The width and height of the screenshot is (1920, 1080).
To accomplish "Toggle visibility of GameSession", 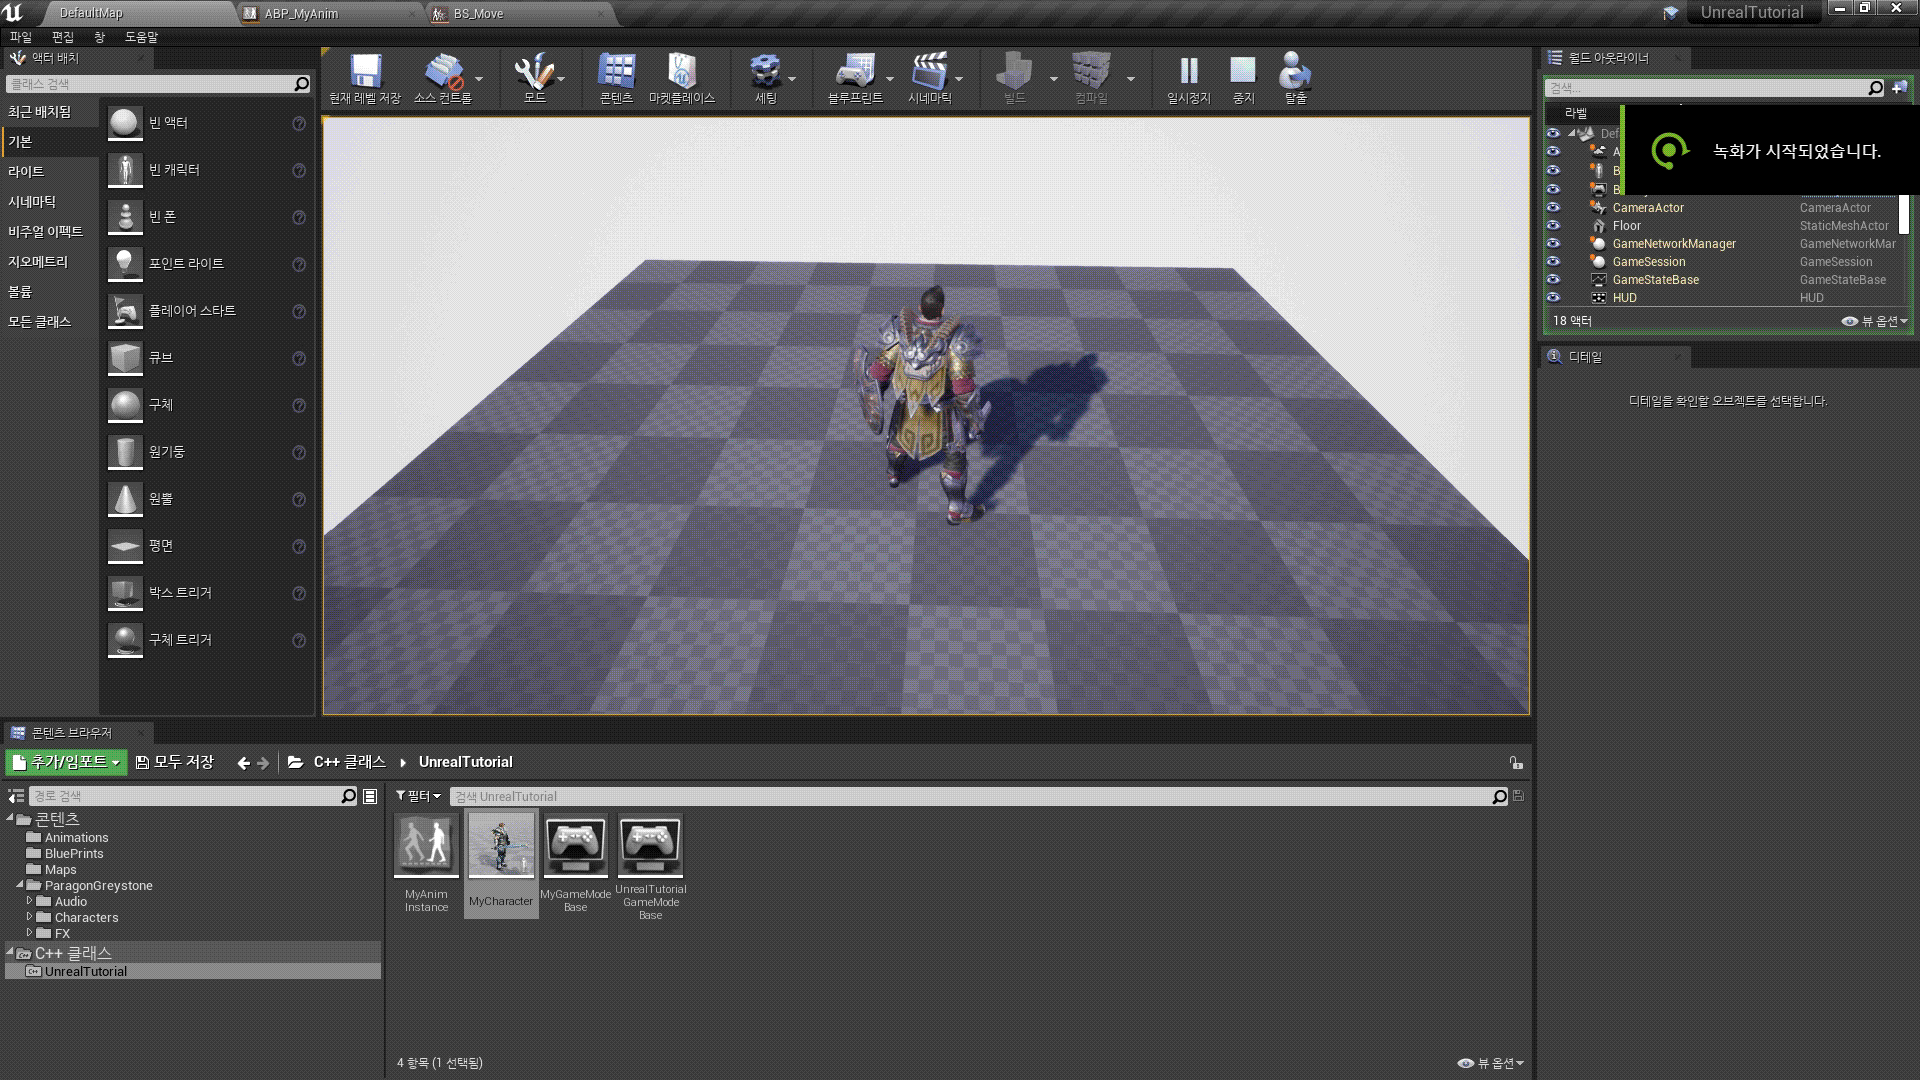I will tap(1553, 261).
